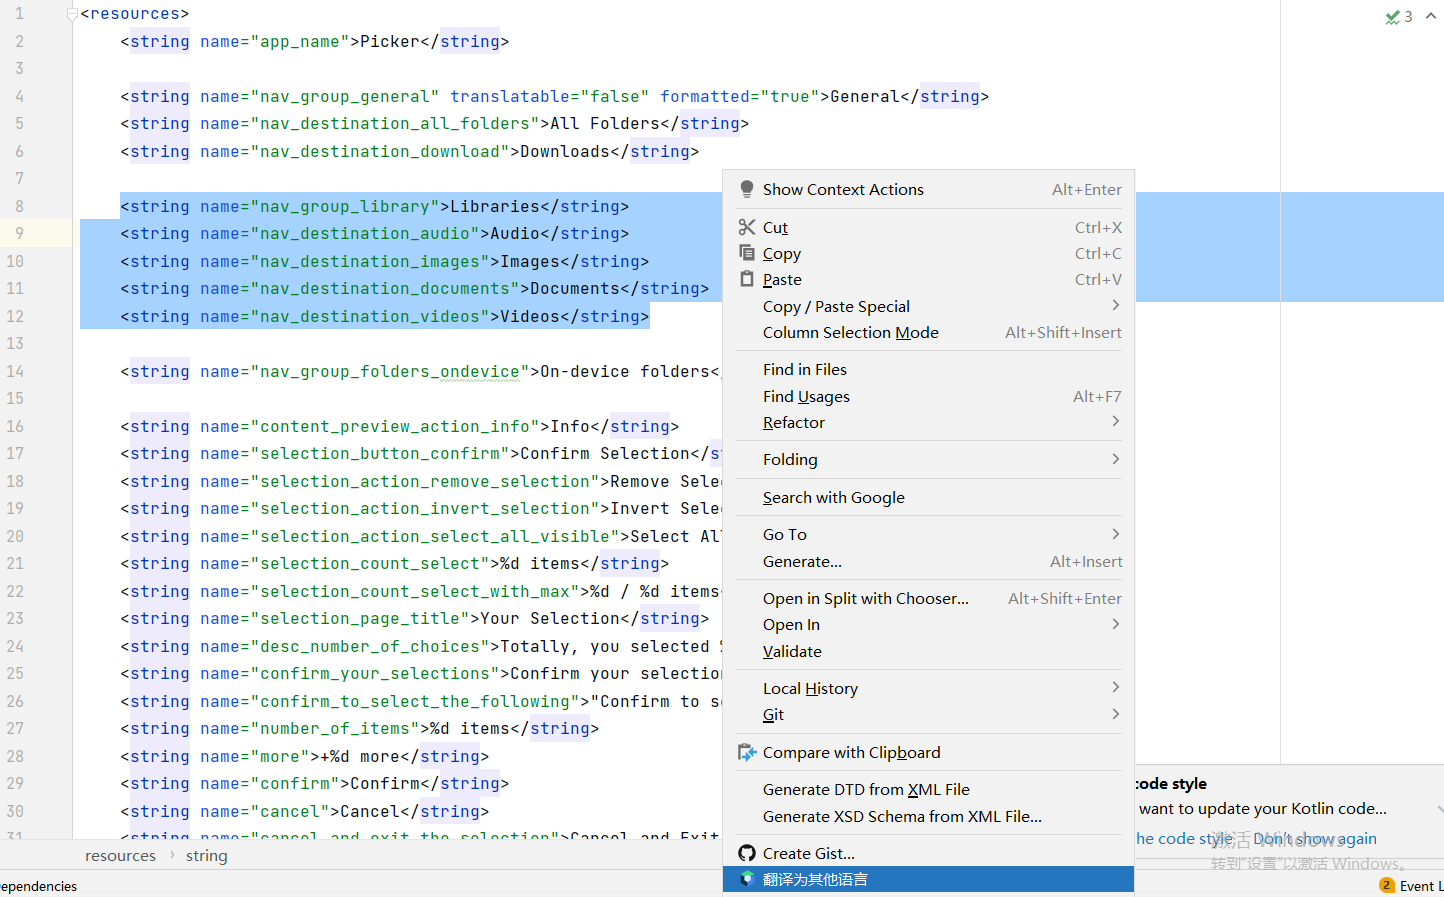
Task: Click nav_destination_download line
Action: (x=410, y=151)
